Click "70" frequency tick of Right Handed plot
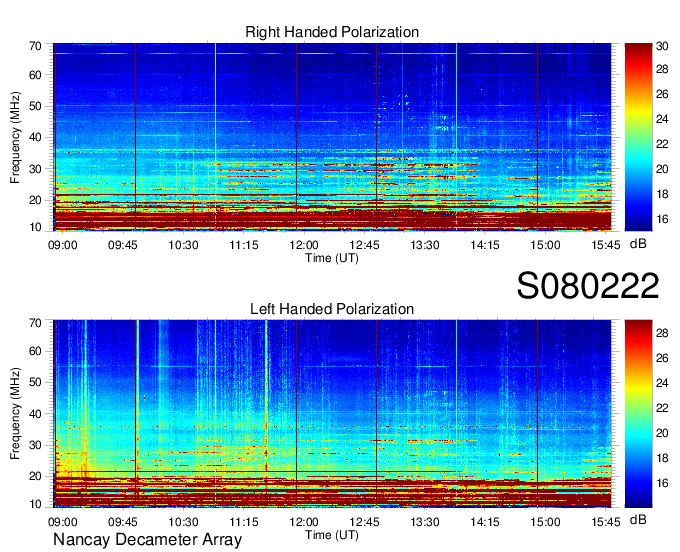Viewport: 680px width, 552px height. coord(35,46)
